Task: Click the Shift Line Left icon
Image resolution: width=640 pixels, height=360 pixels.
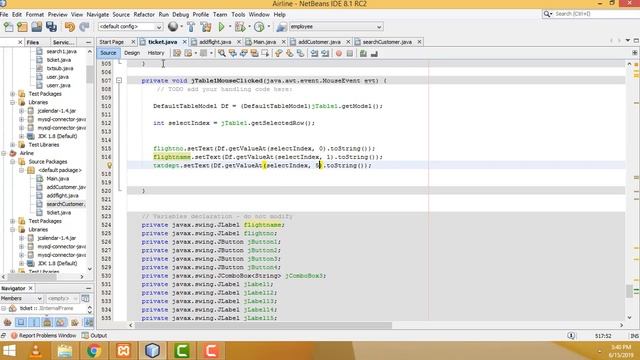Action: coord(314,53)
